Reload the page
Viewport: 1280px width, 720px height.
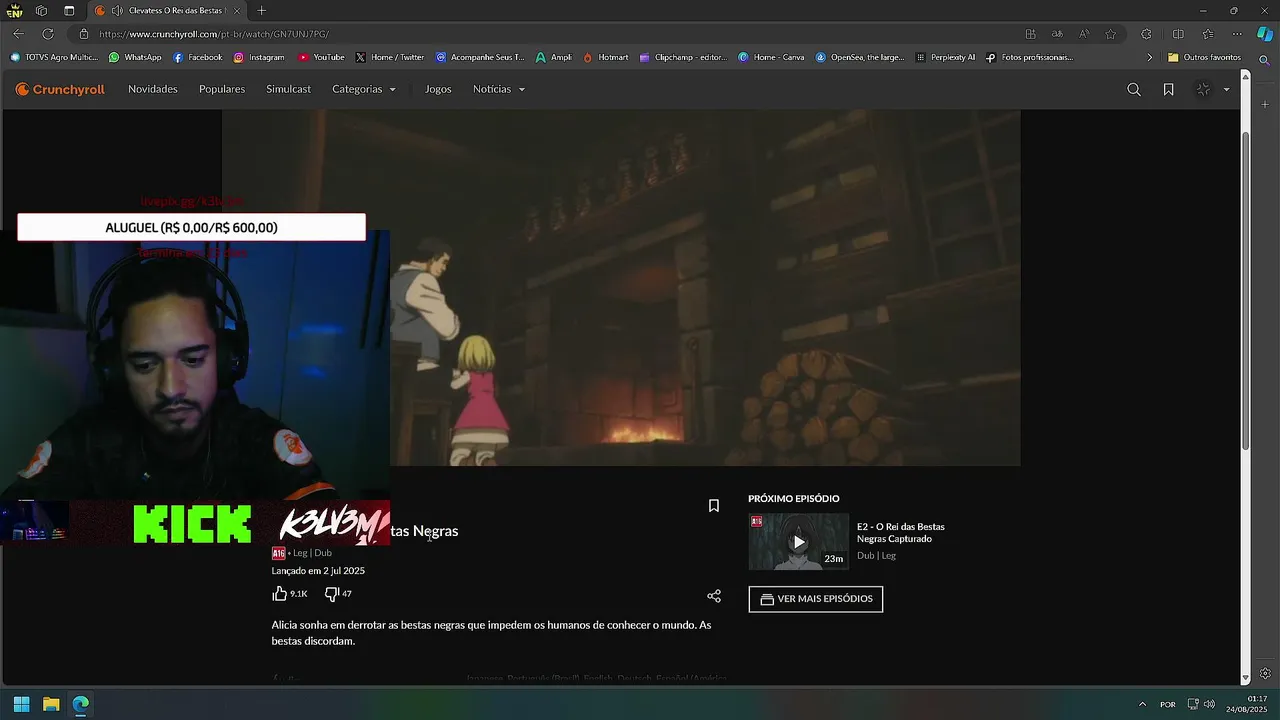tap(47, 34)
